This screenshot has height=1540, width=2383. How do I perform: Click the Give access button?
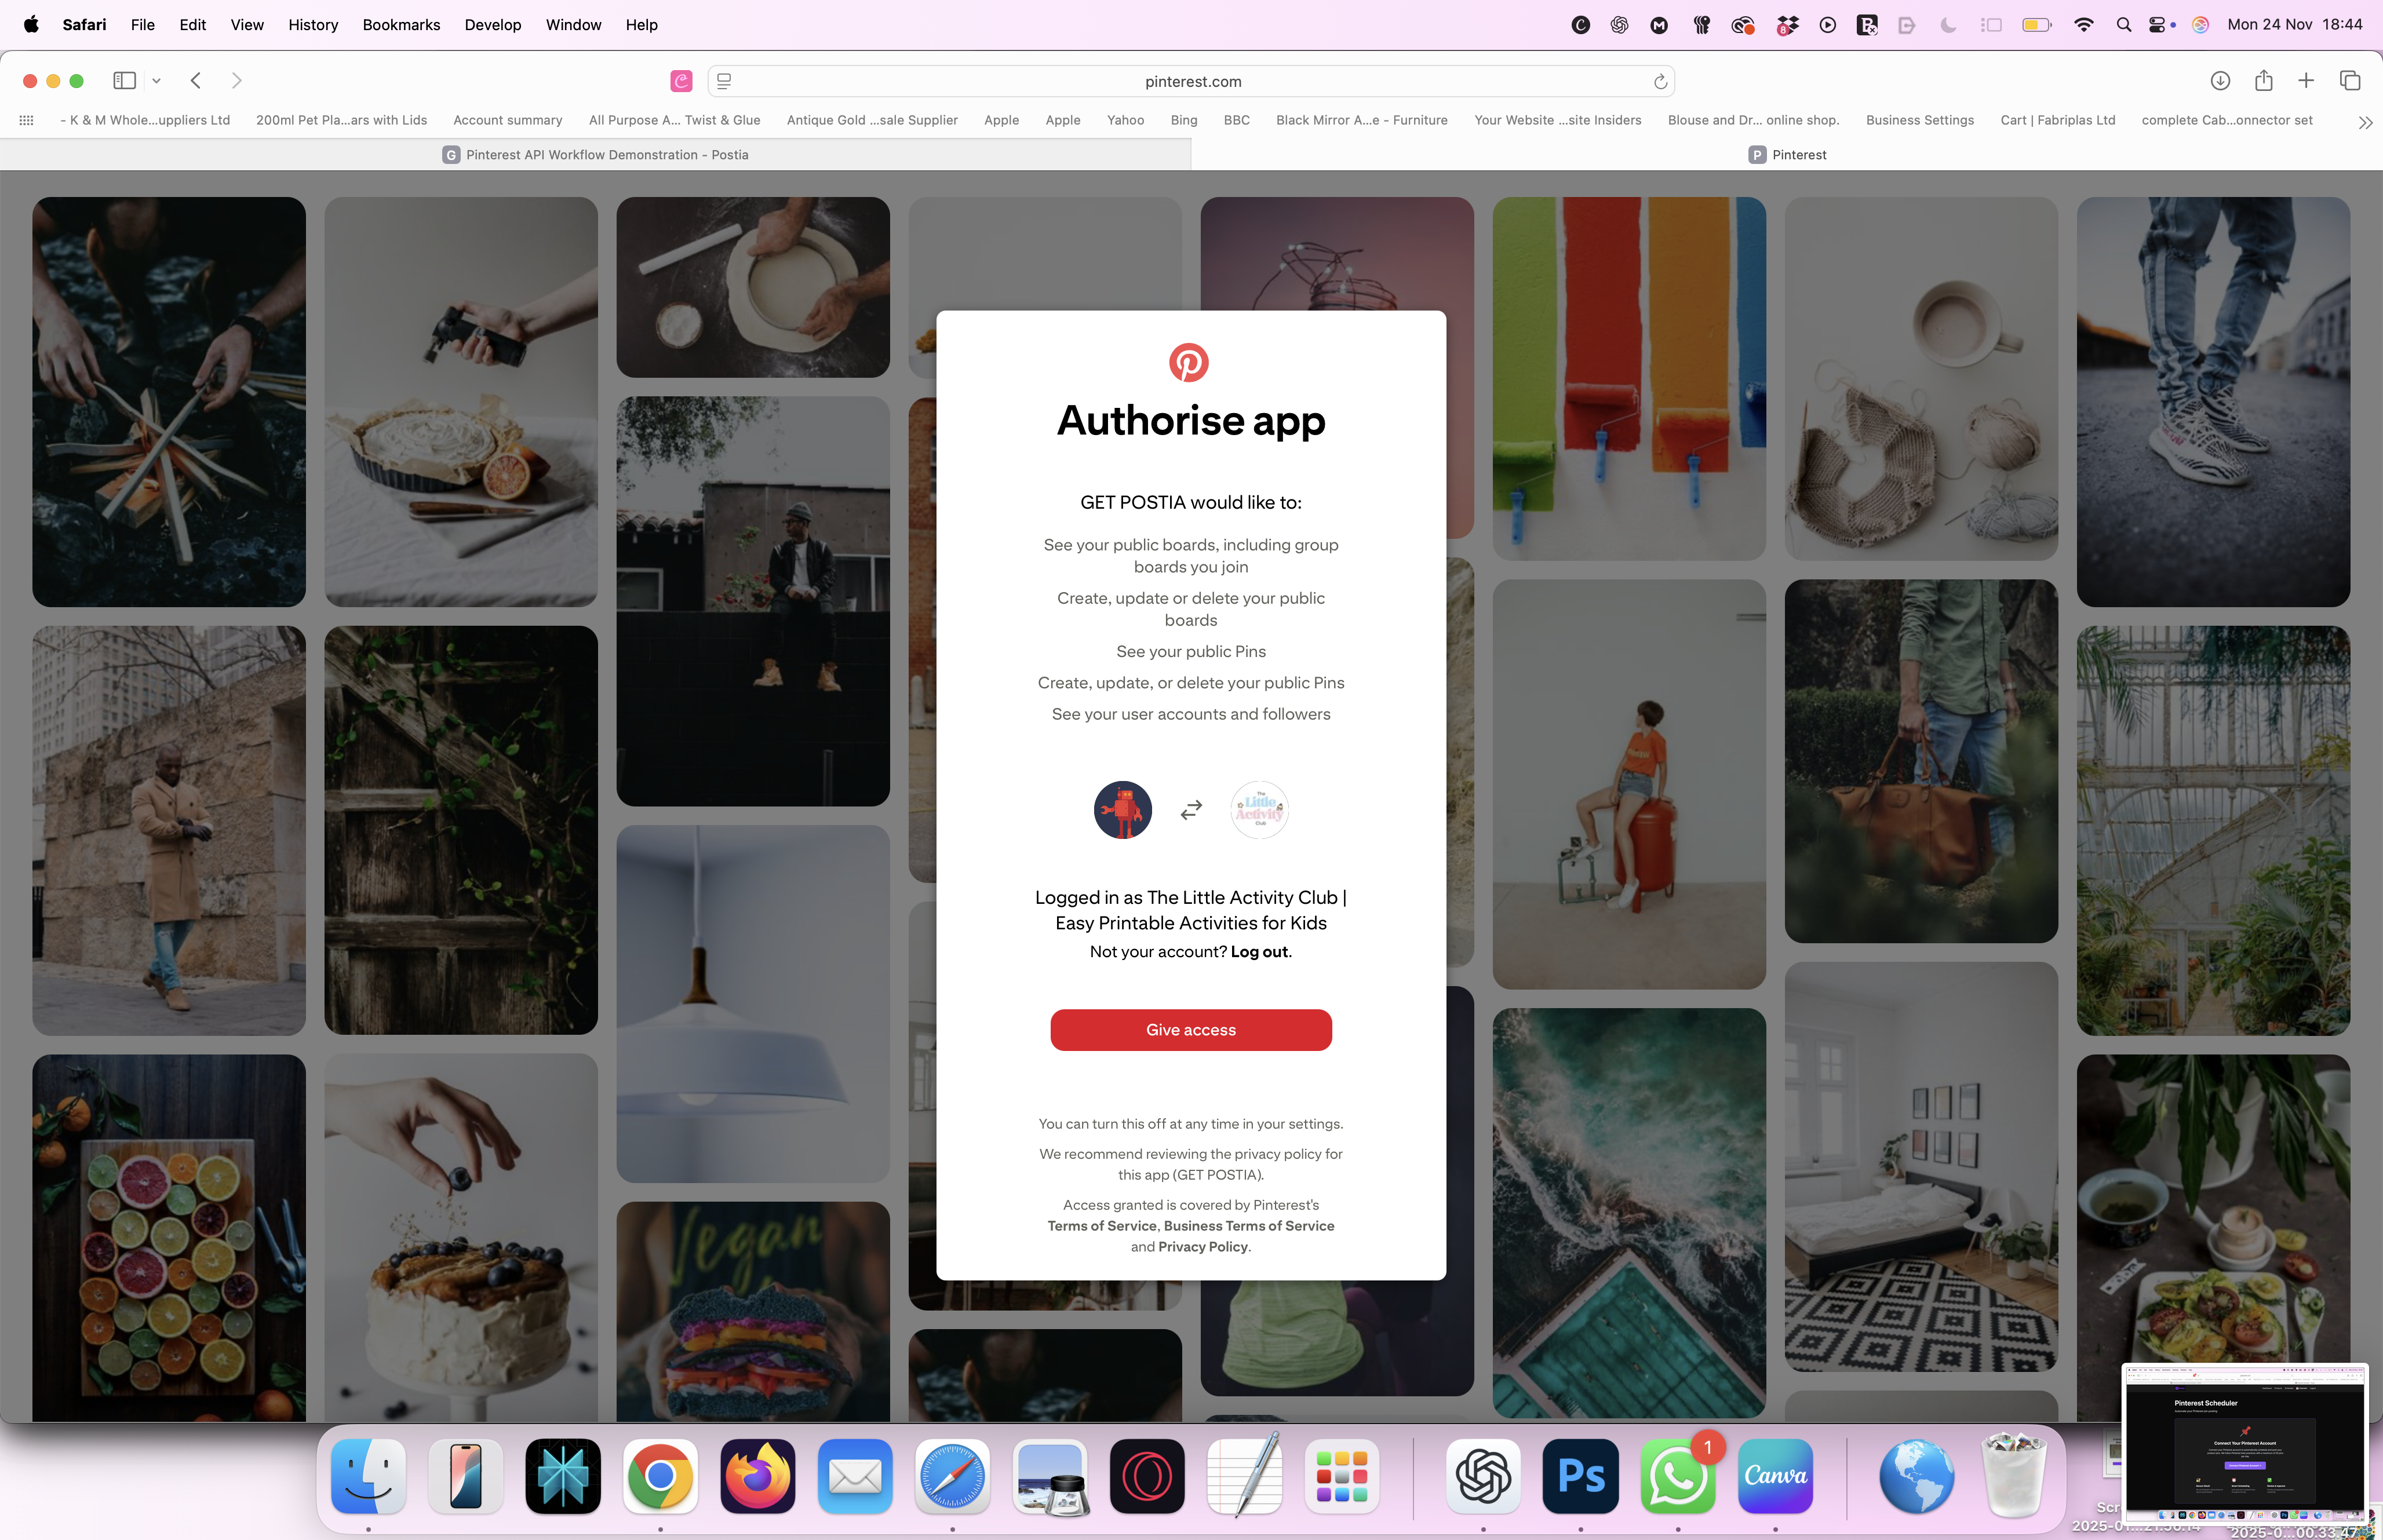coord(1190,1029)
